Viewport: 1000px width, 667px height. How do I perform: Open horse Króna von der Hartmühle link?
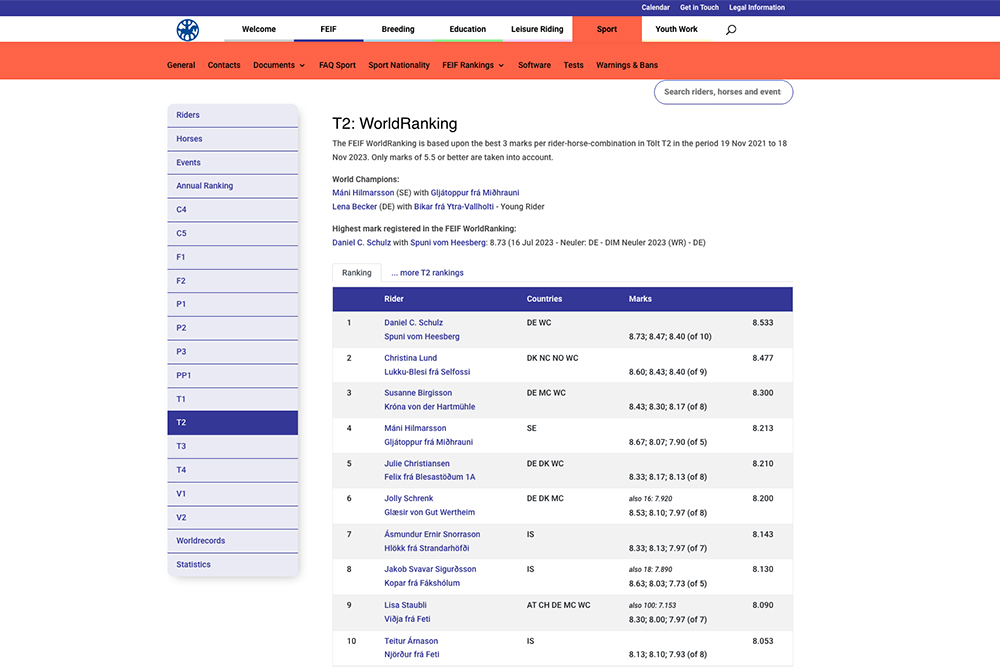[430, 407]
